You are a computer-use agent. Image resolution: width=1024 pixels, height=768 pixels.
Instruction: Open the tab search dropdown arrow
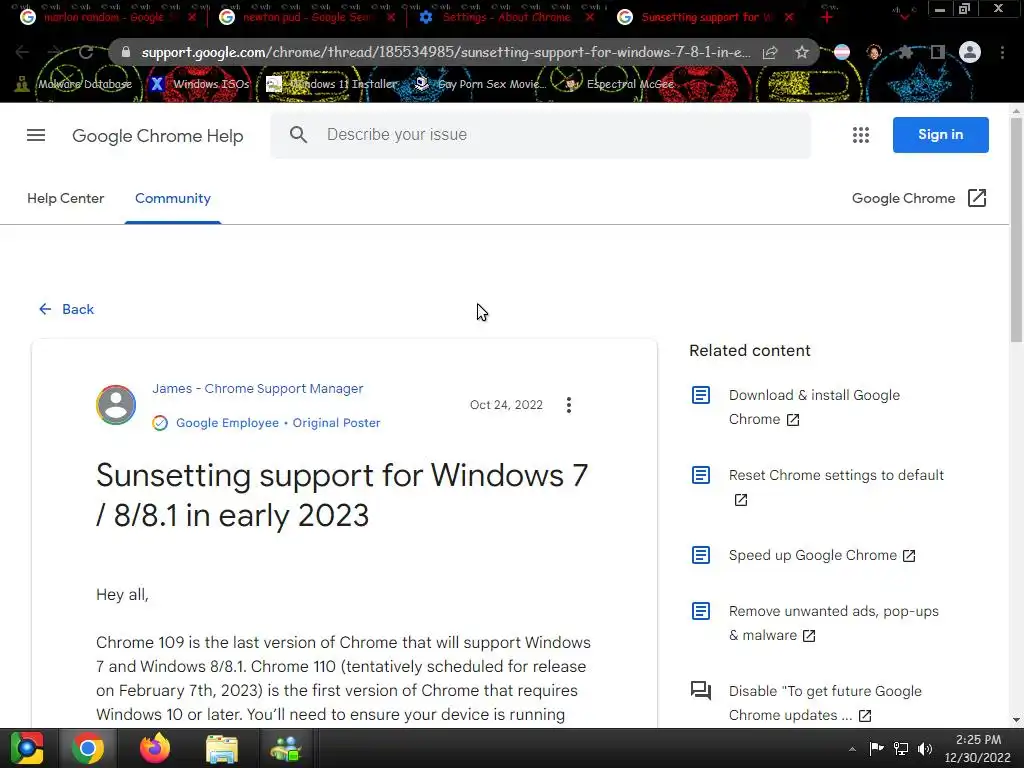click(x=904, y=16)
